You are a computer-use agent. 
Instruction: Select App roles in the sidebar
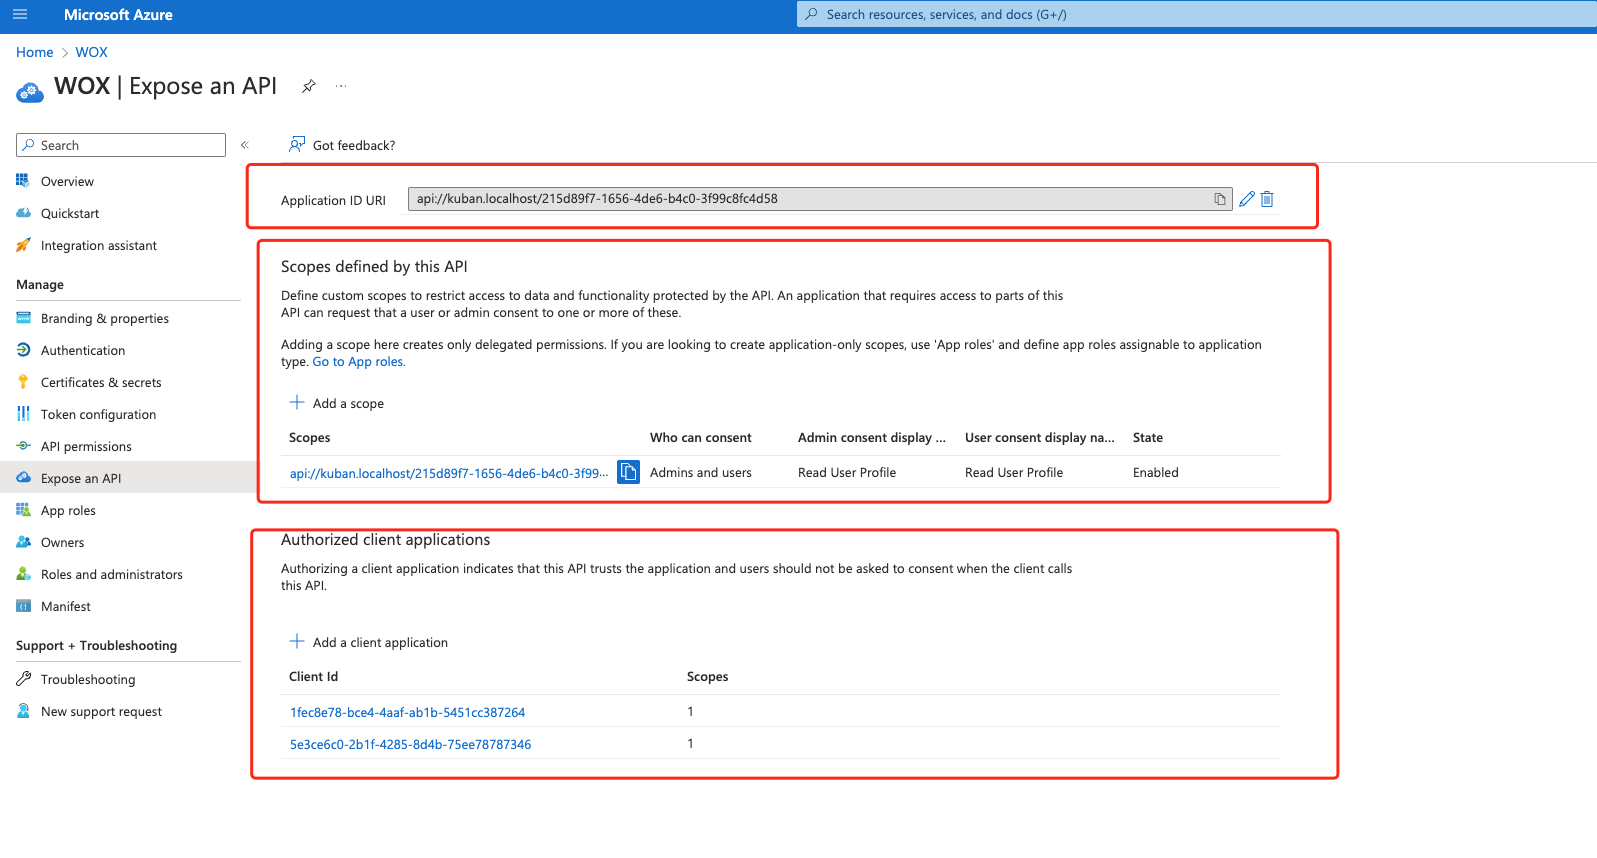click(x=68, y=511)
